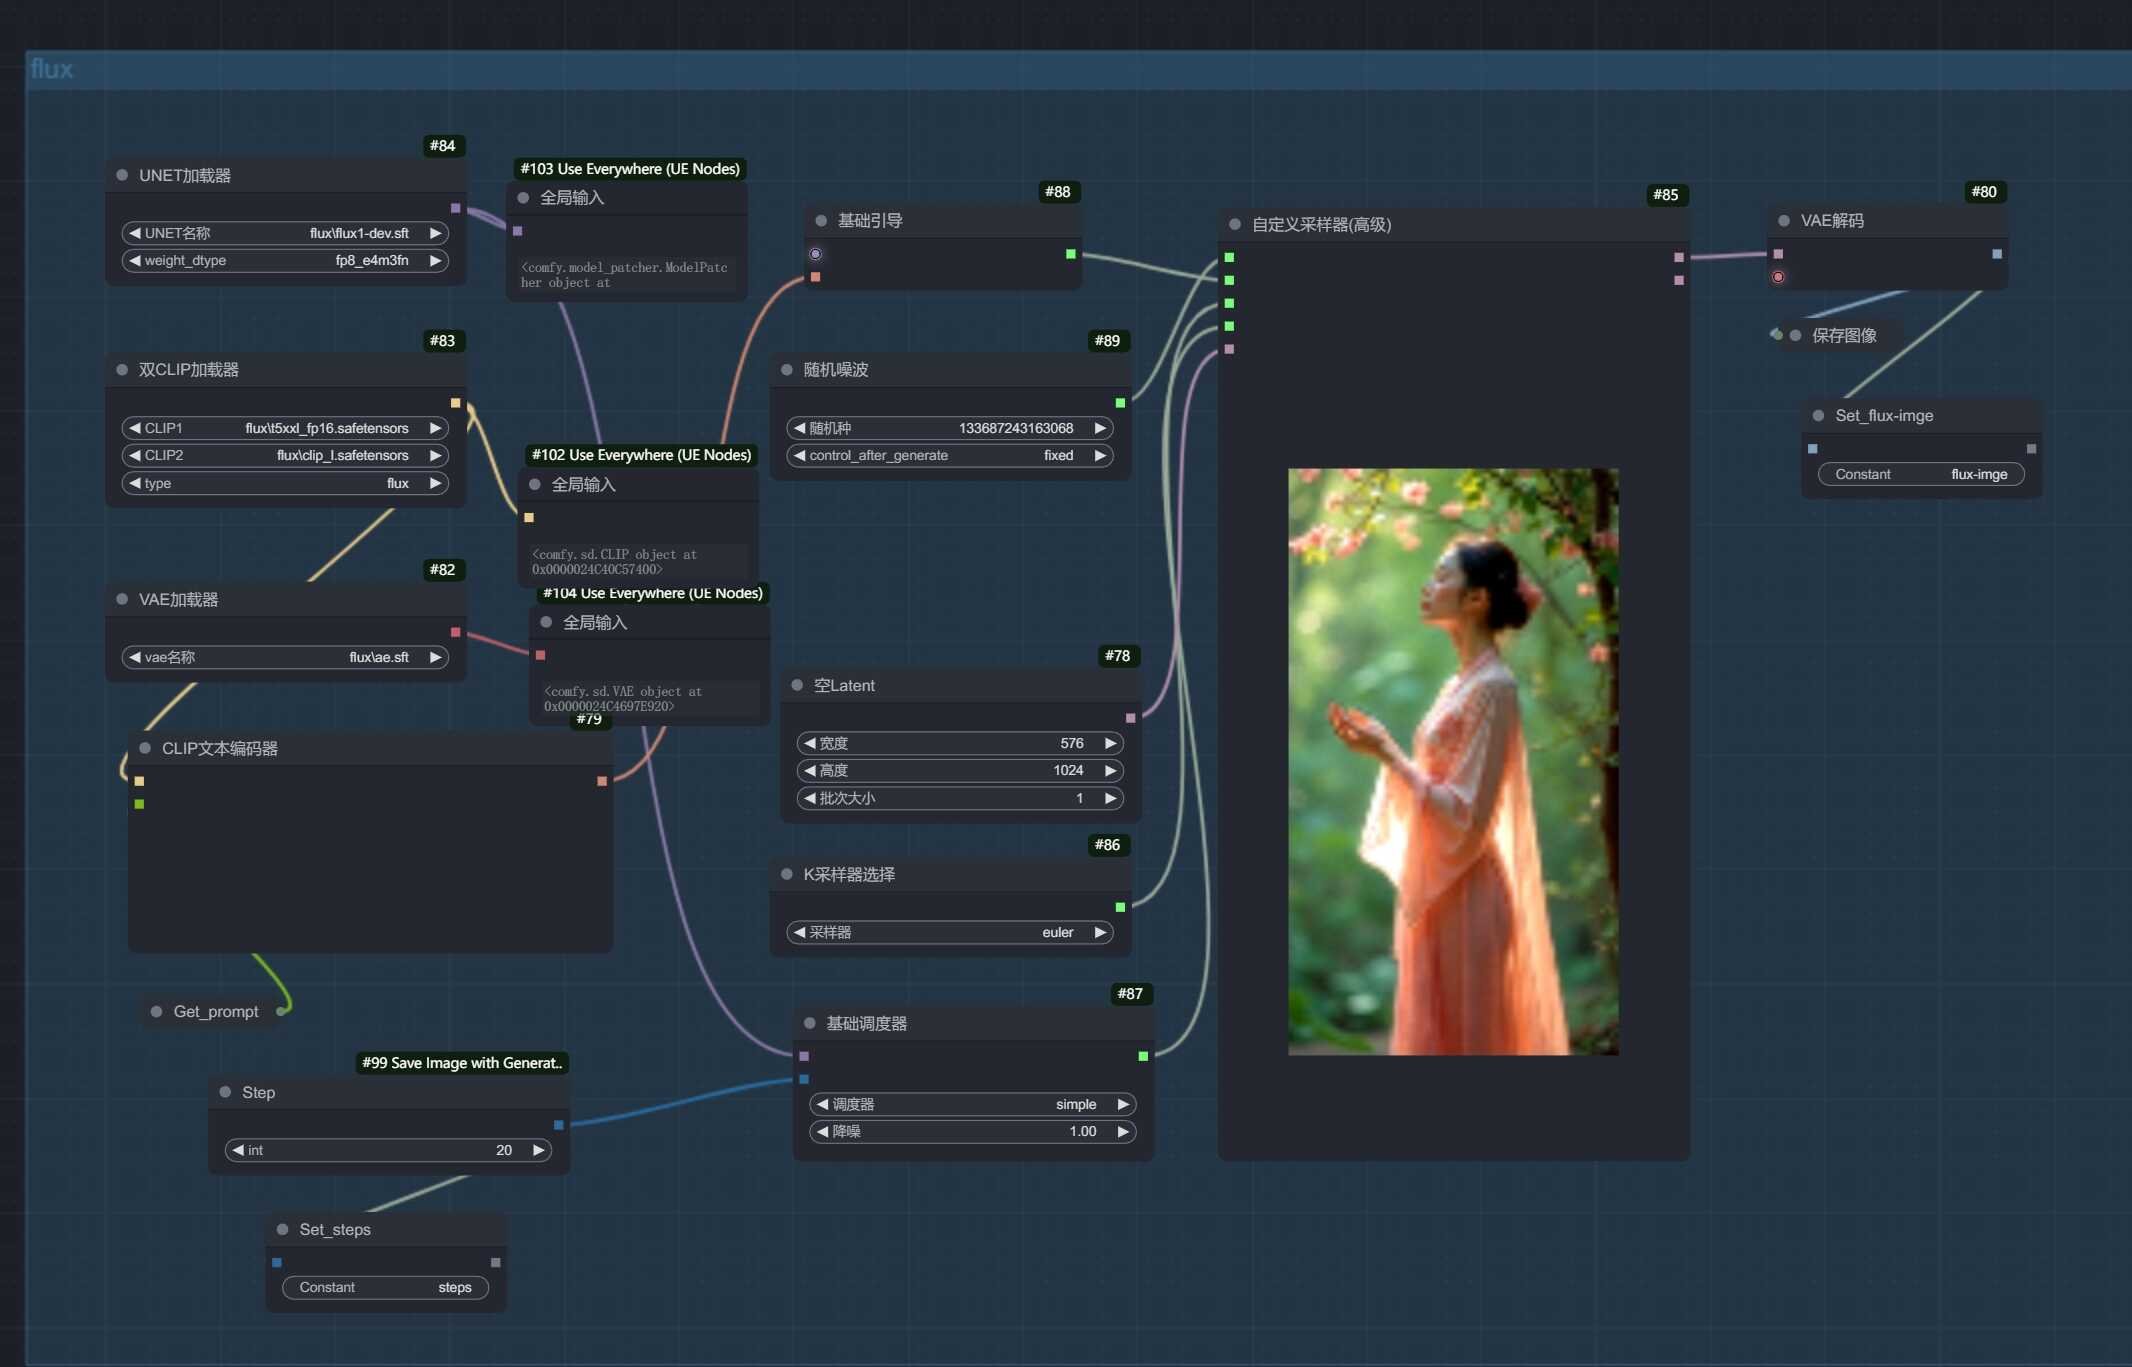2132x1367 pixels.
Task: Expand the collapsed Get_prompt node
Action: (156, 1012)
